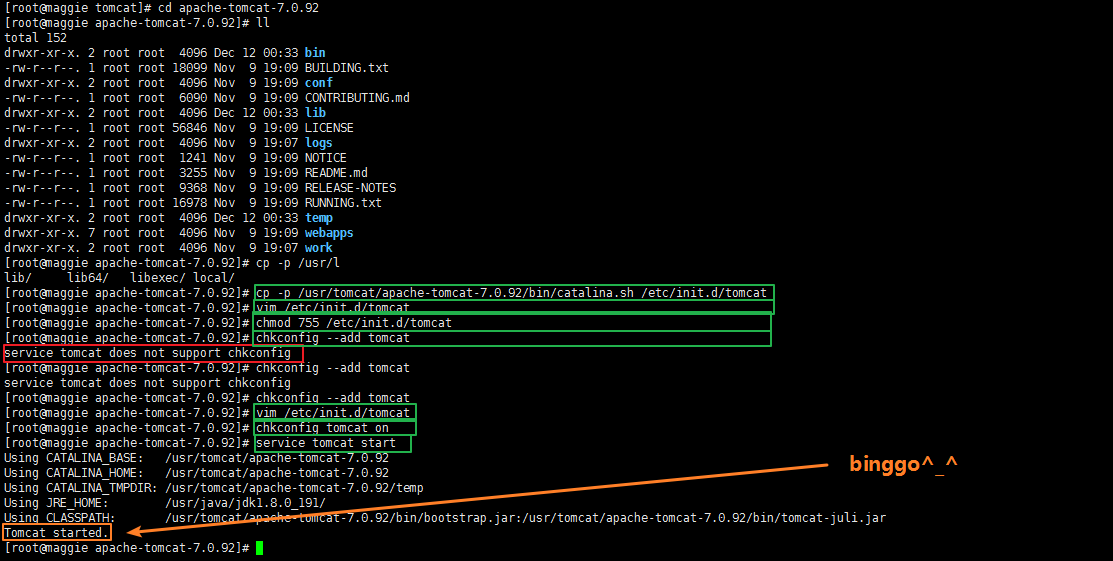Click the file size value 9368
Screen dimensions: 1113x561
click(193, 187)
